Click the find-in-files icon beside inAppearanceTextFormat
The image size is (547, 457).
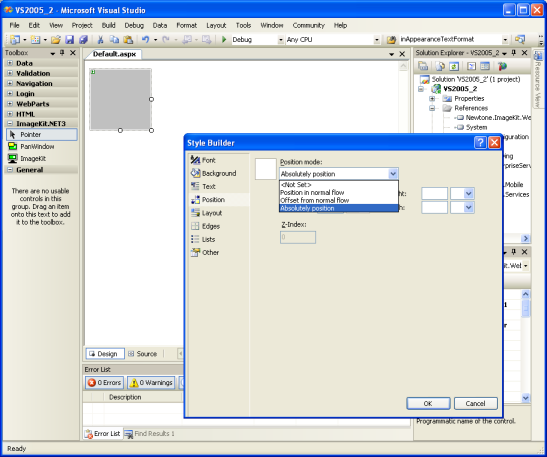[x=391, y=39]
